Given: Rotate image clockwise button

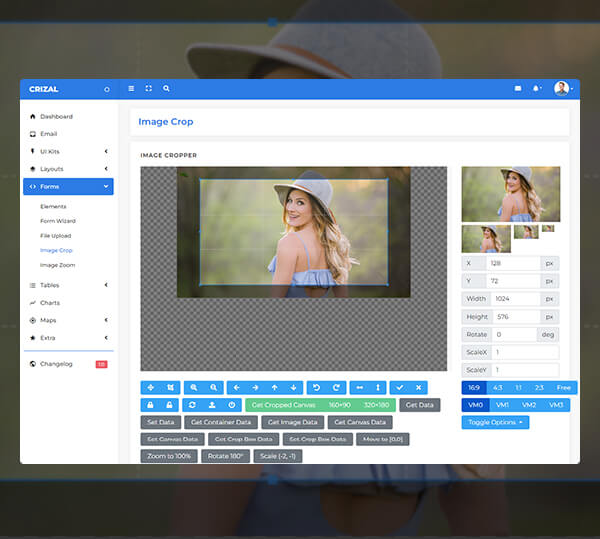Looking at the screenshot, I should pos(336,388).
